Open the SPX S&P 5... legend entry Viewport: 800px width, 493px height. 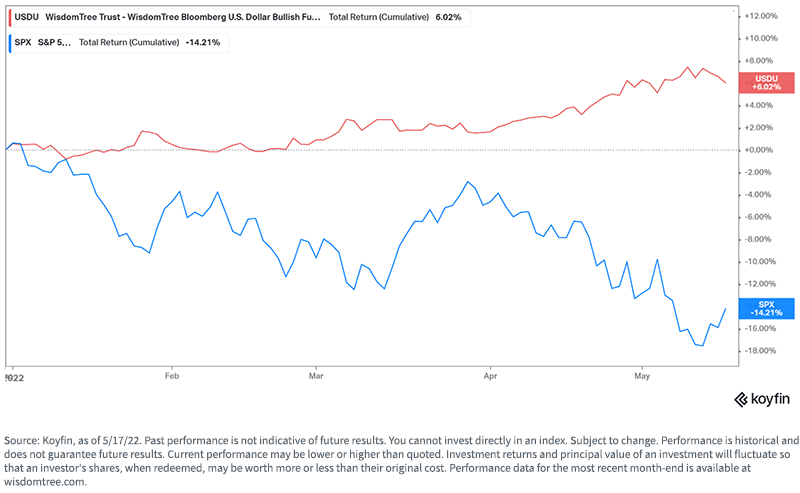(x=118, y=43)
